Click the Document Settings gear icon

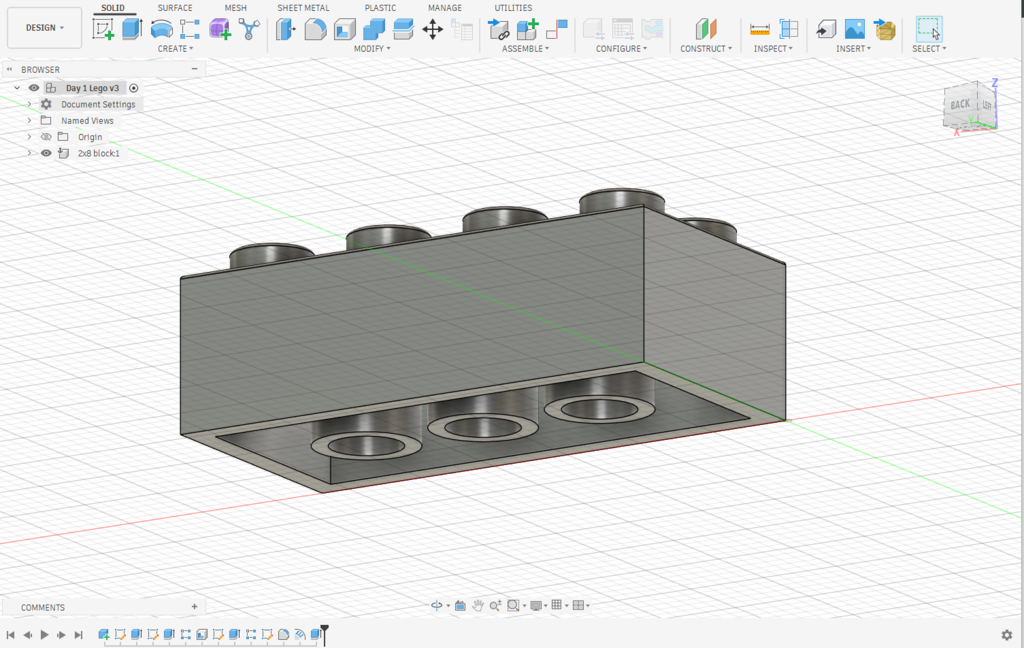tap(46, 104)
